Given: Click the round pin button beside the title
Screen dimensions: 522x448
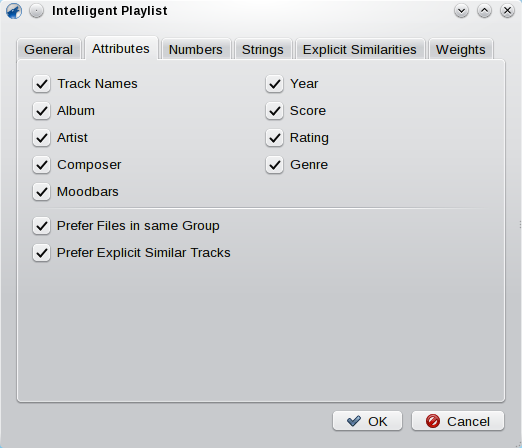Looking at the screenshot, I should (x=36, y=11).
